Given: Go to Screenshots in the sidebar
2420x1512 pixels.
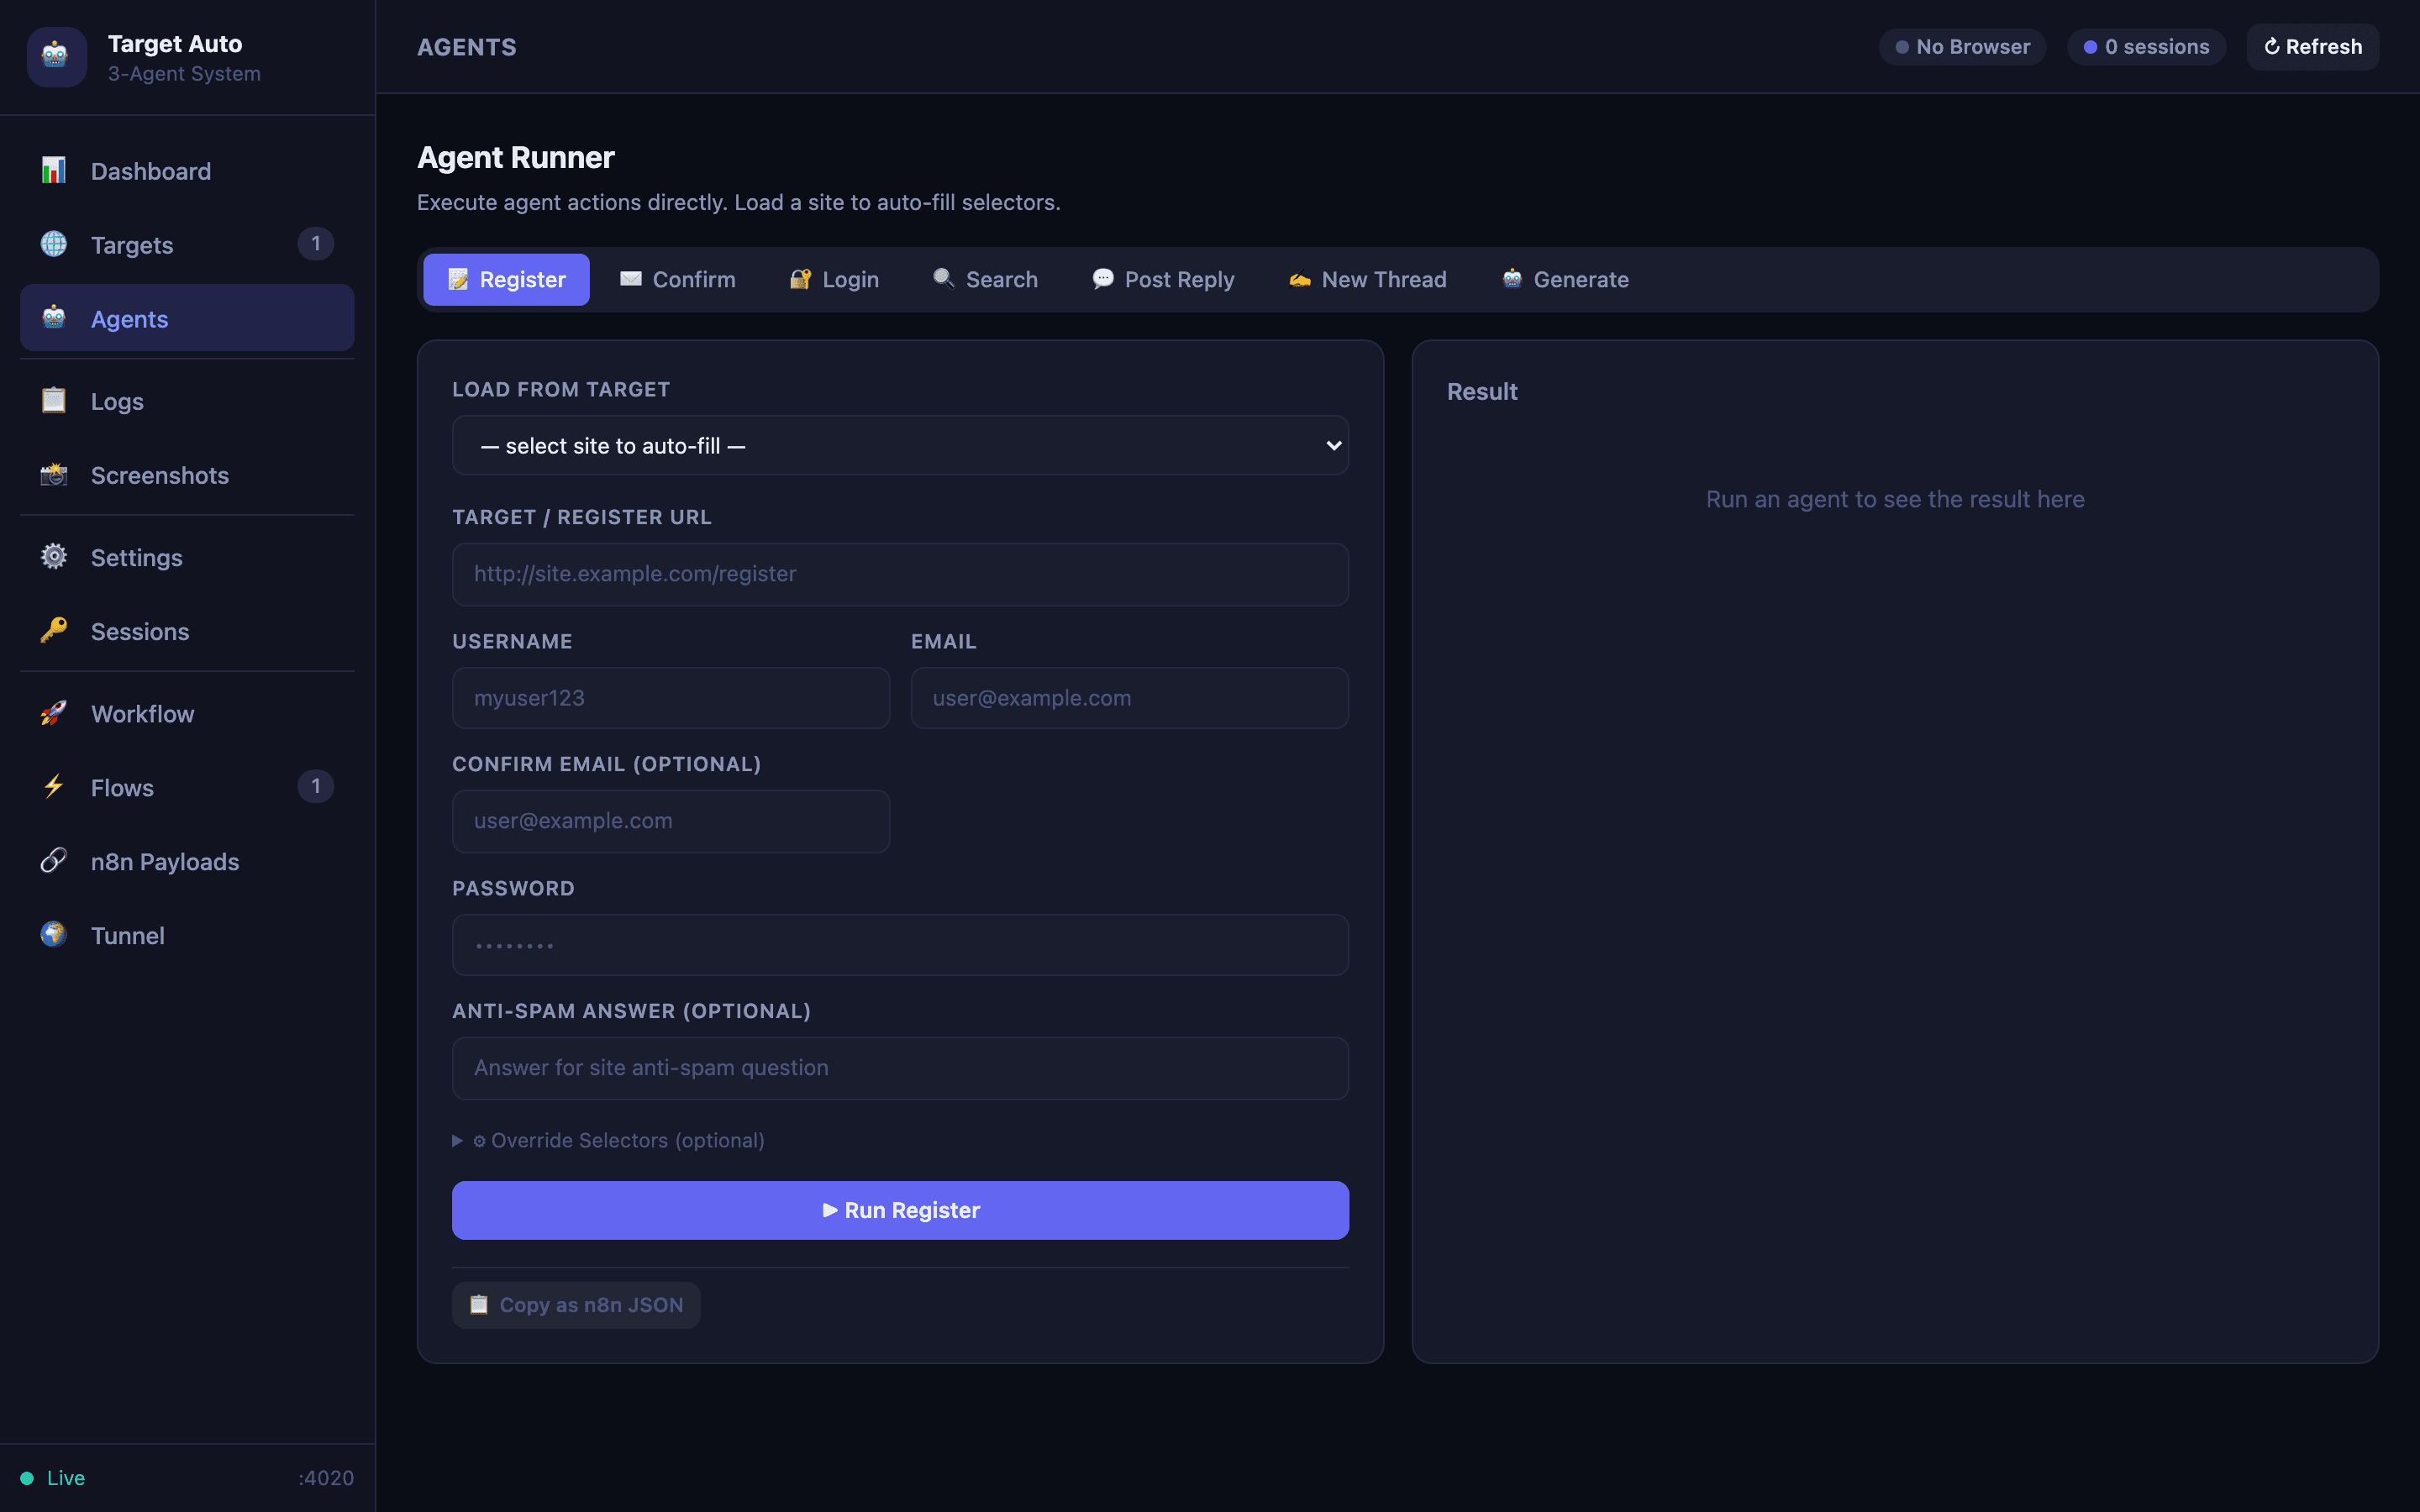Looking at the screenshot, I should click(x=187, y=475).
